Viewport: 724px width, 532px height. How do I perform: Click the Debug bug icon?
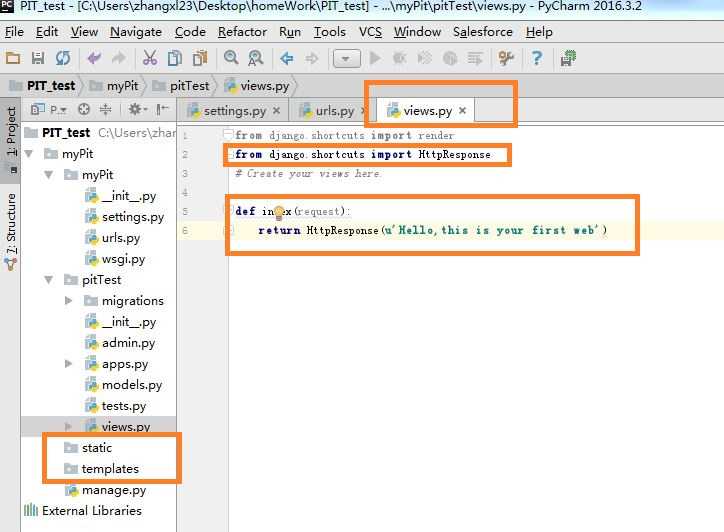(x=400, y=58)
